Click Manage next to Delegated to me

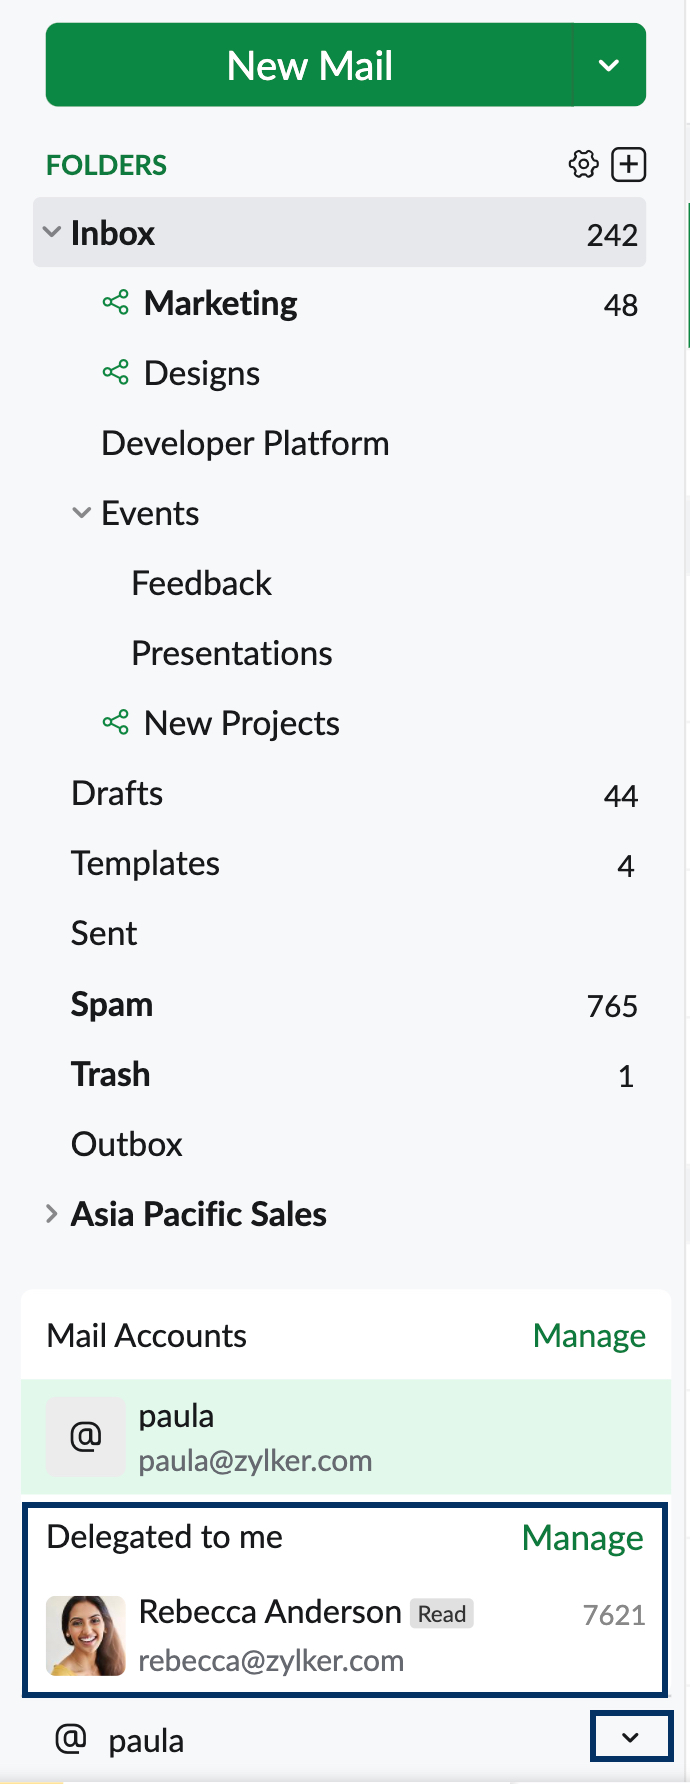pos(582,1538)
